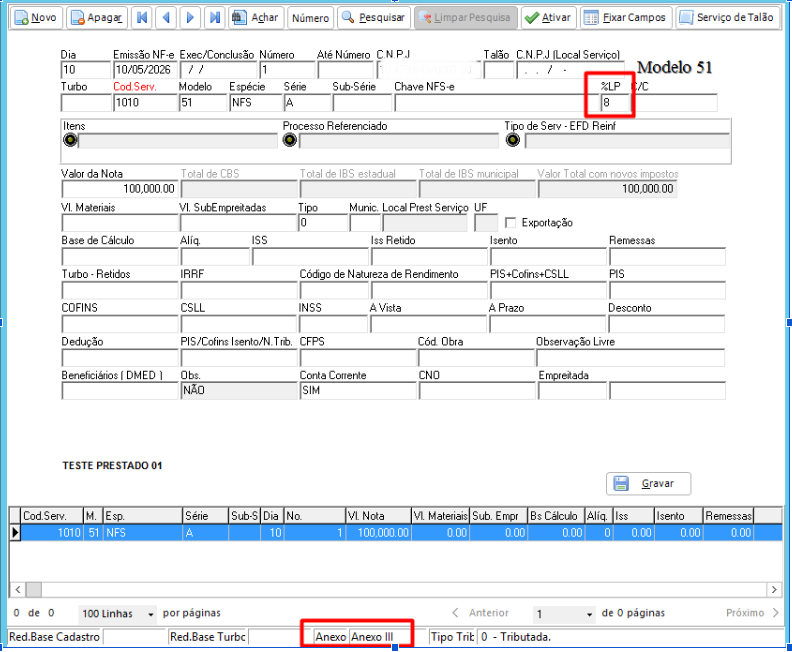Click the Vl. SubEmpreitadas field
The image size is (792, 652).
238,223
